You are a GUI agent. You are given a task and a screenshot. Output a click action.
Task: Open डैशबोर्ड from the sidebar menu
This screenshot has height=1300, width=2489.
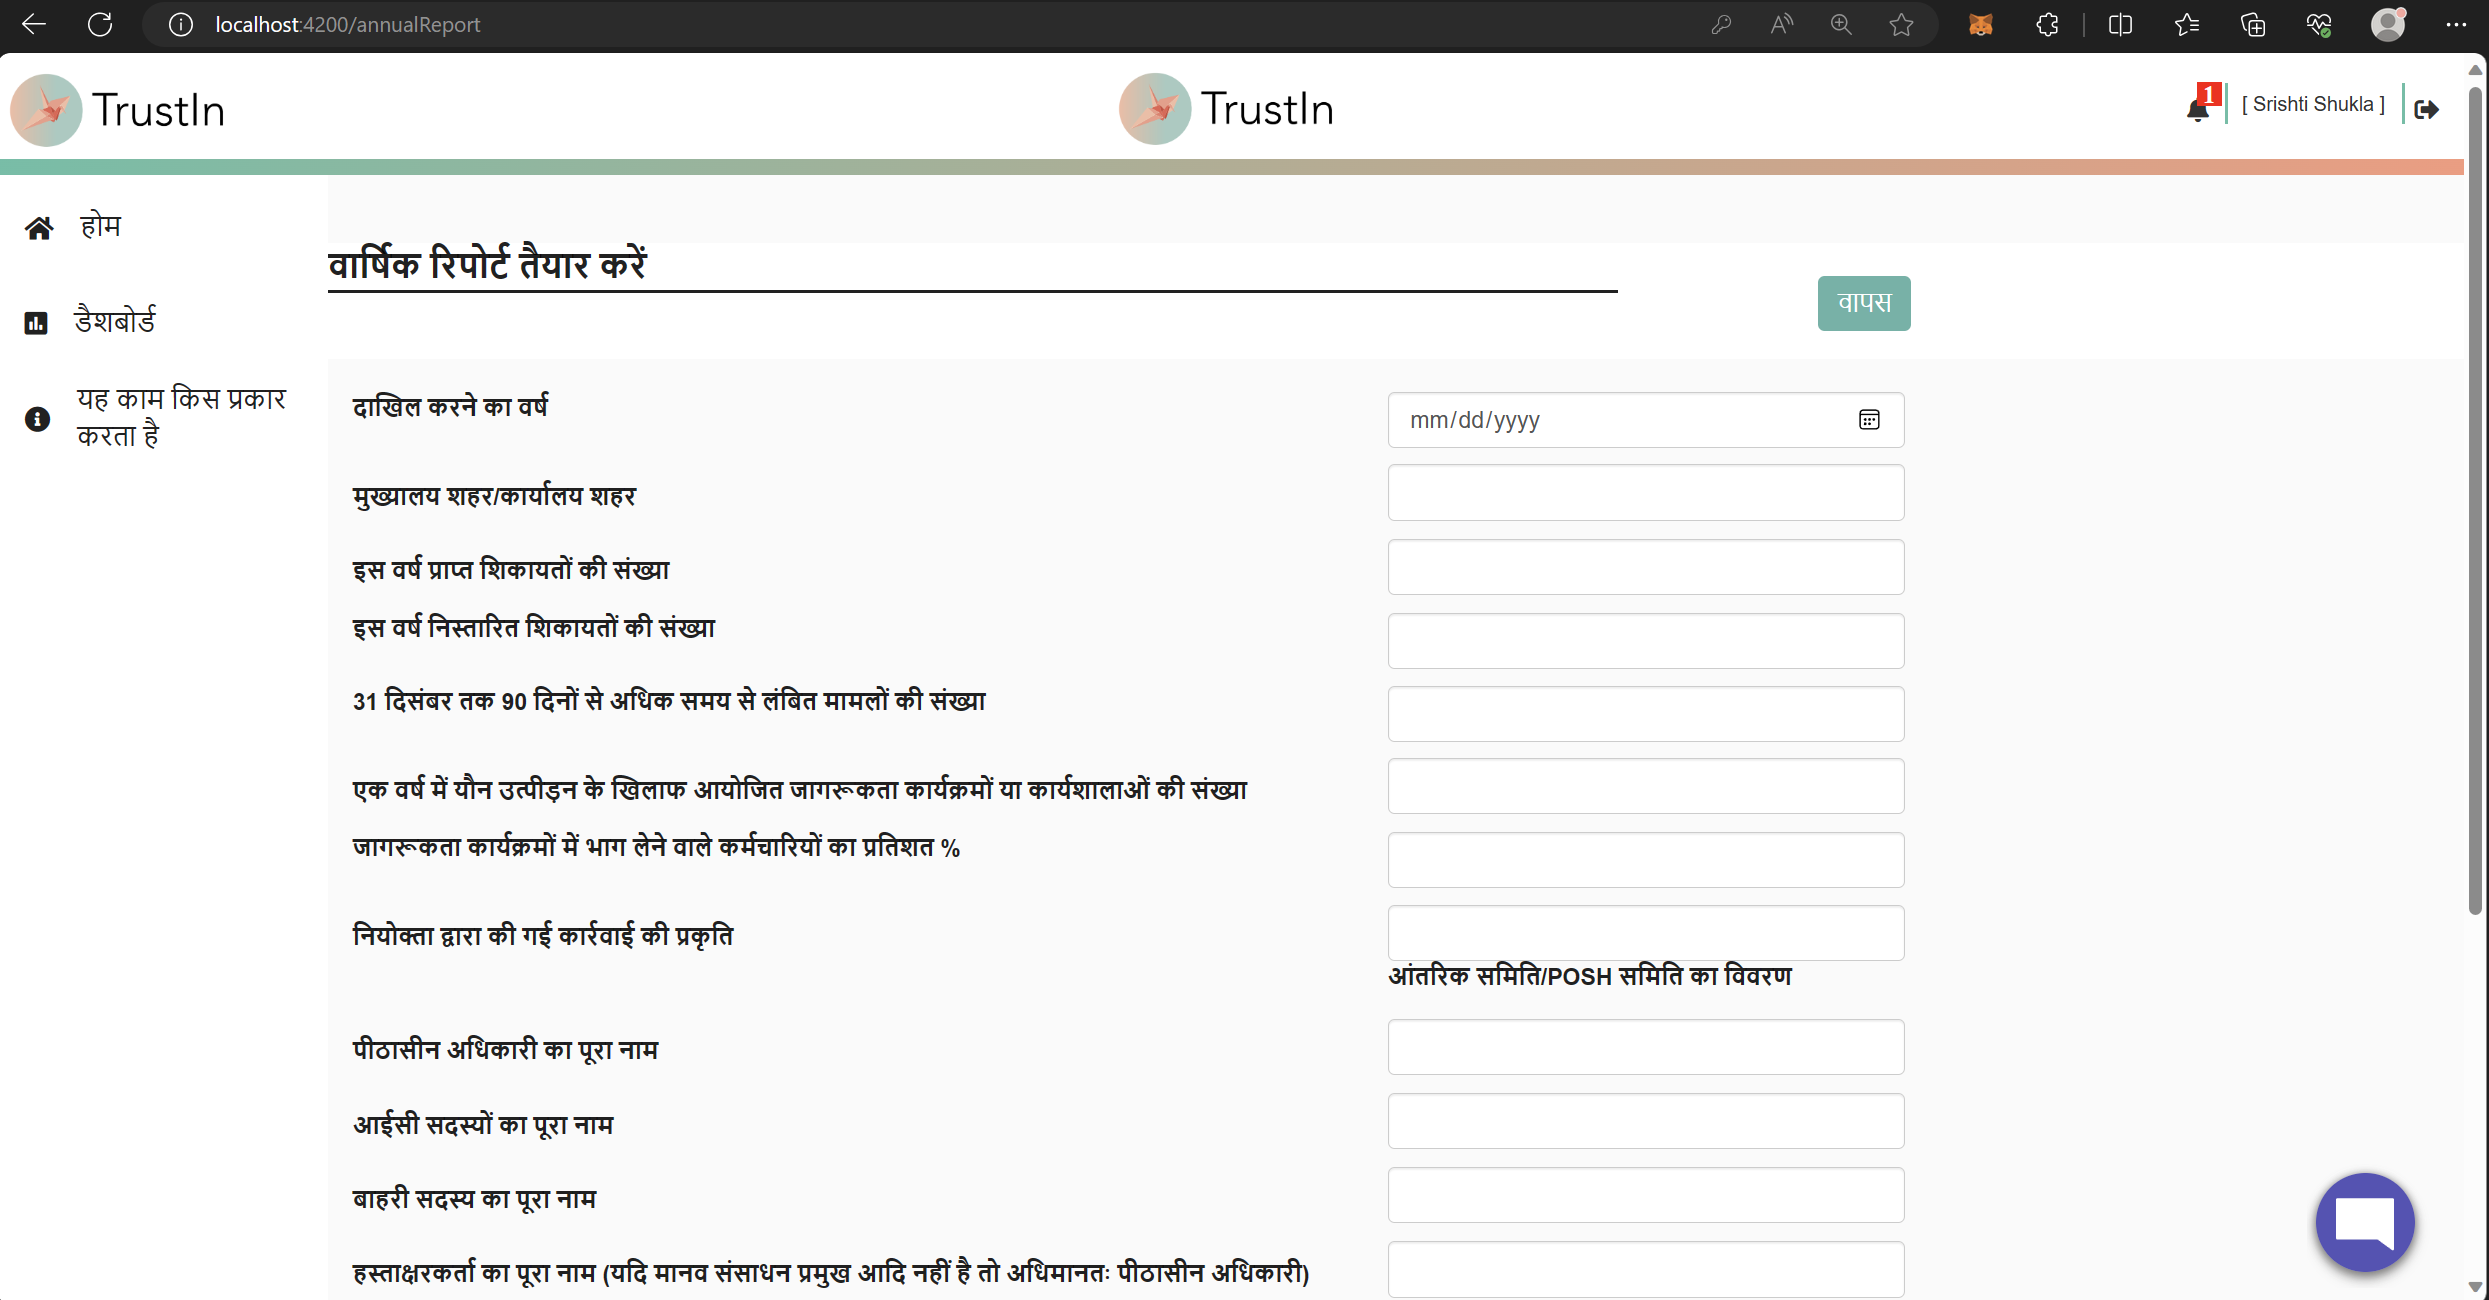click(x=115, y=320)
